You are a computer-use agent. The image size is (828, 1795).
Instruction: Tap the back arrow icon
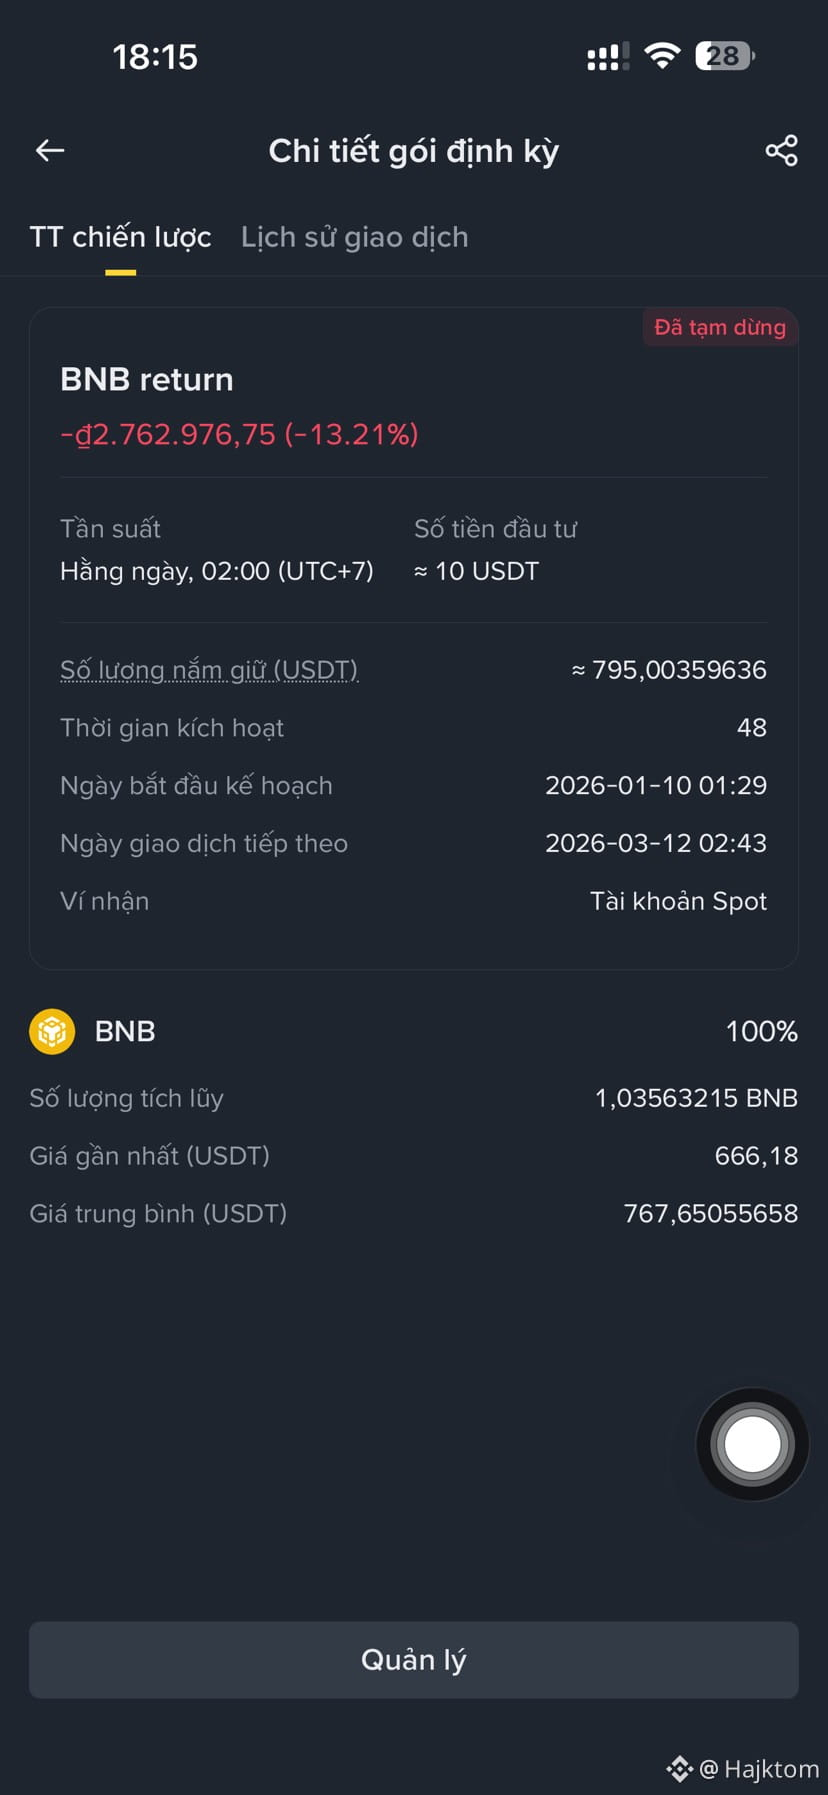coord(50,151)
